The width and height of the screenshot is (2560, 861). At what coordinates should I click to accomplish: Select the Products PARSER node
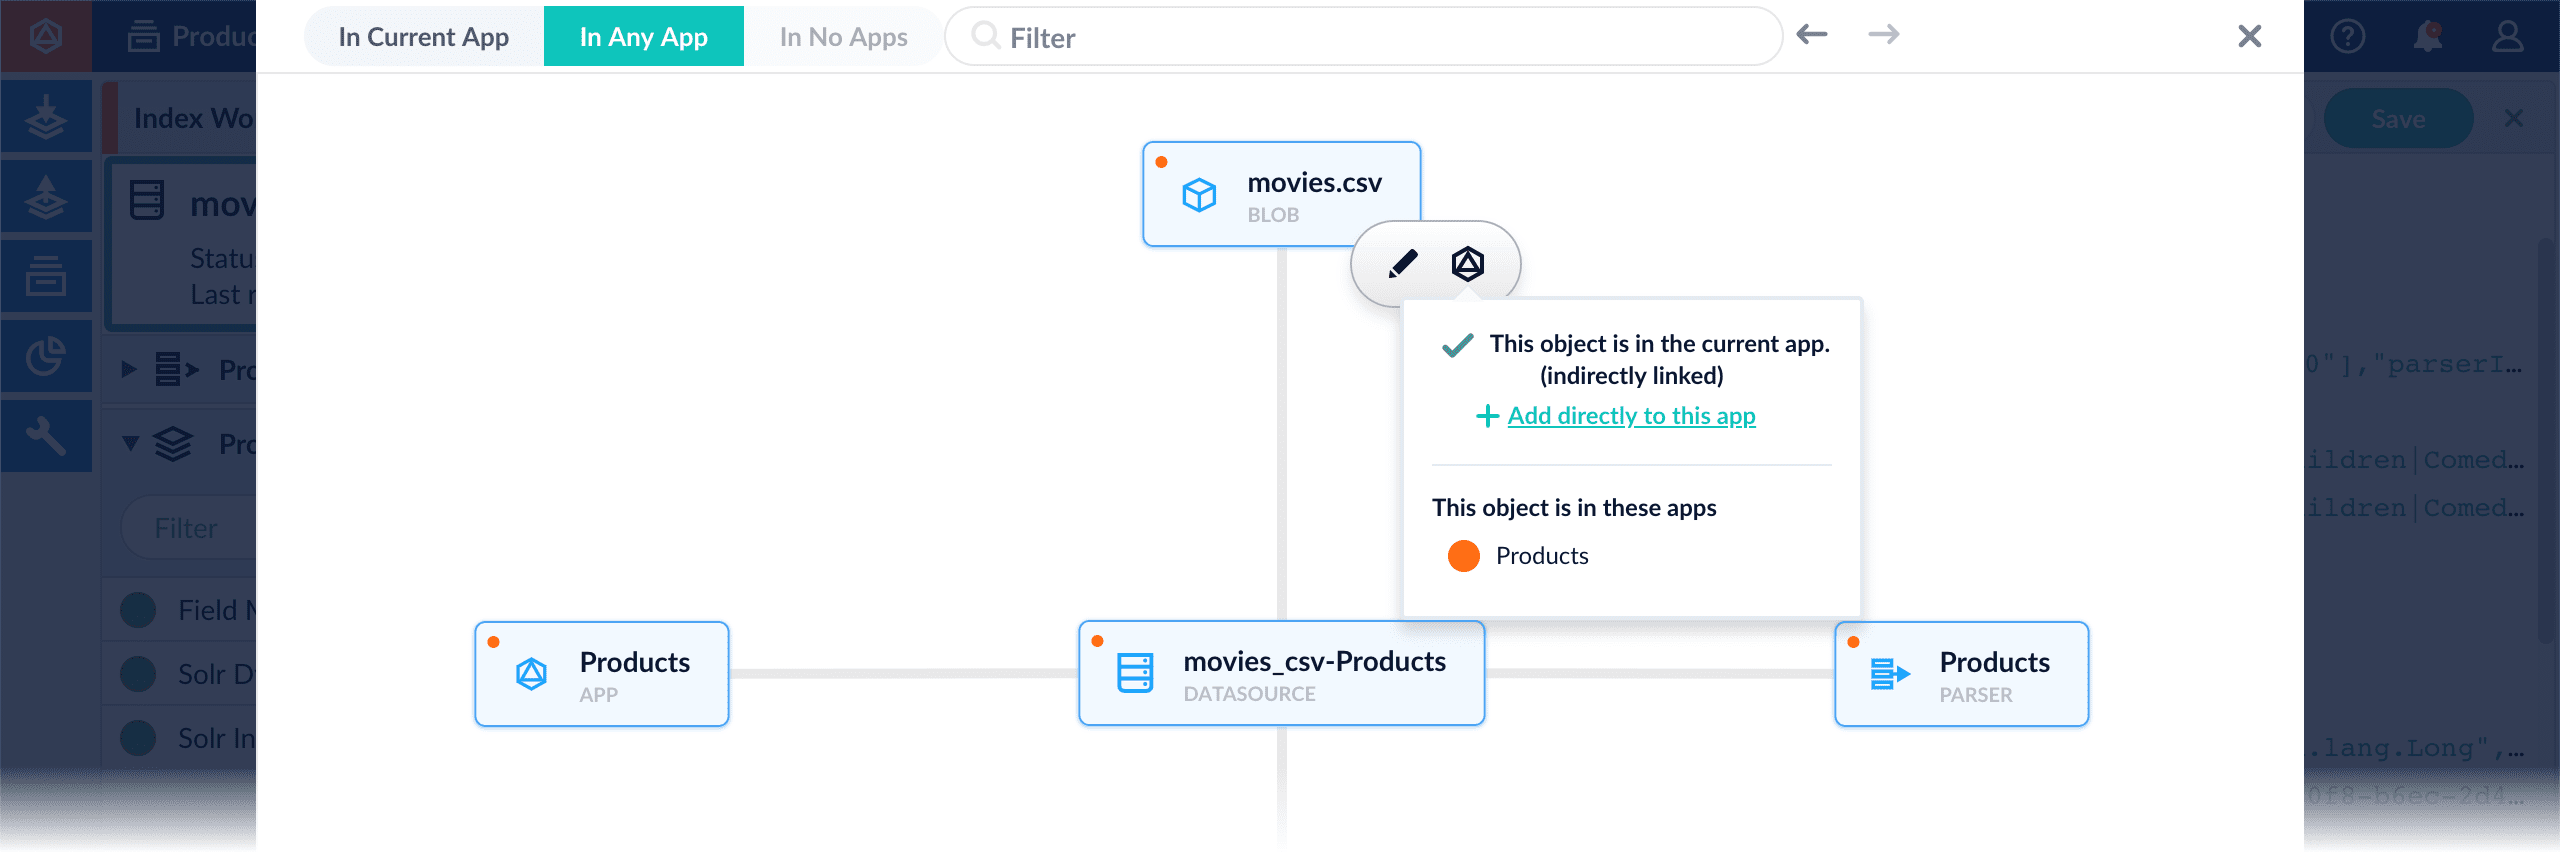(1962, 674)
